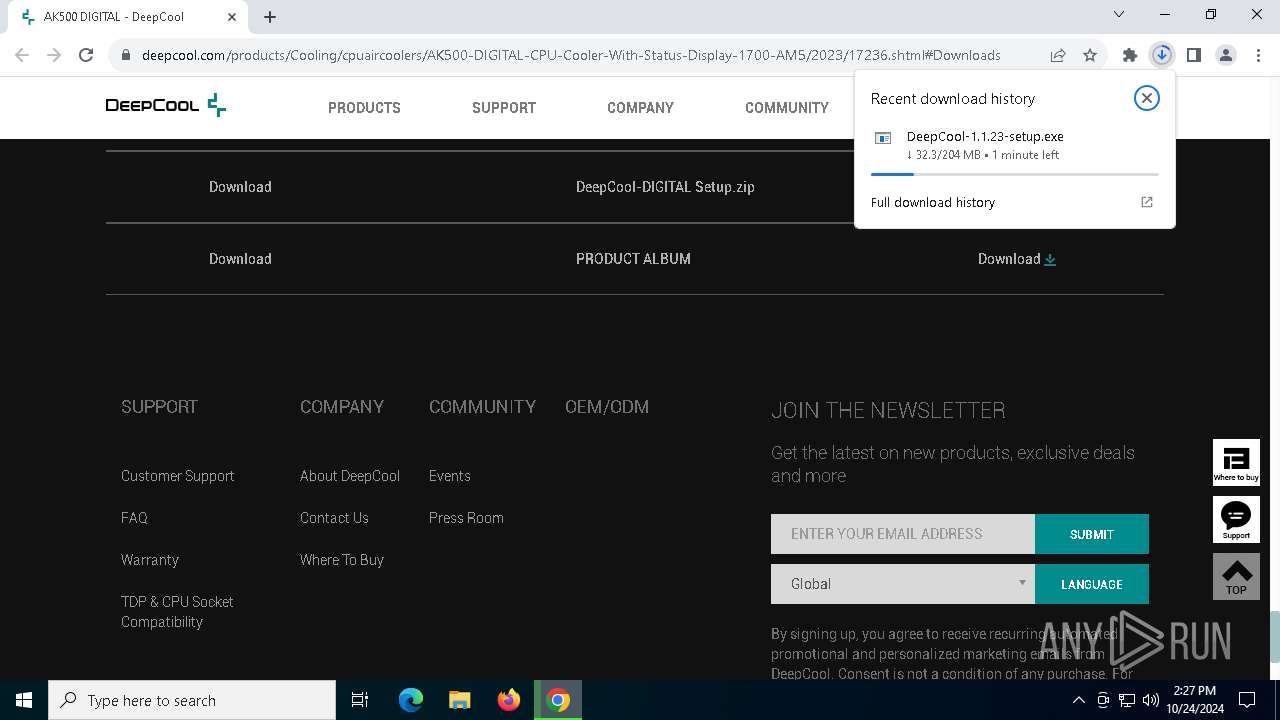Image resolution: width=1280 pixels, height=720 pixels.
Task: Open TDP & CPU Socket Compatibility link
Action: point(177,612)
